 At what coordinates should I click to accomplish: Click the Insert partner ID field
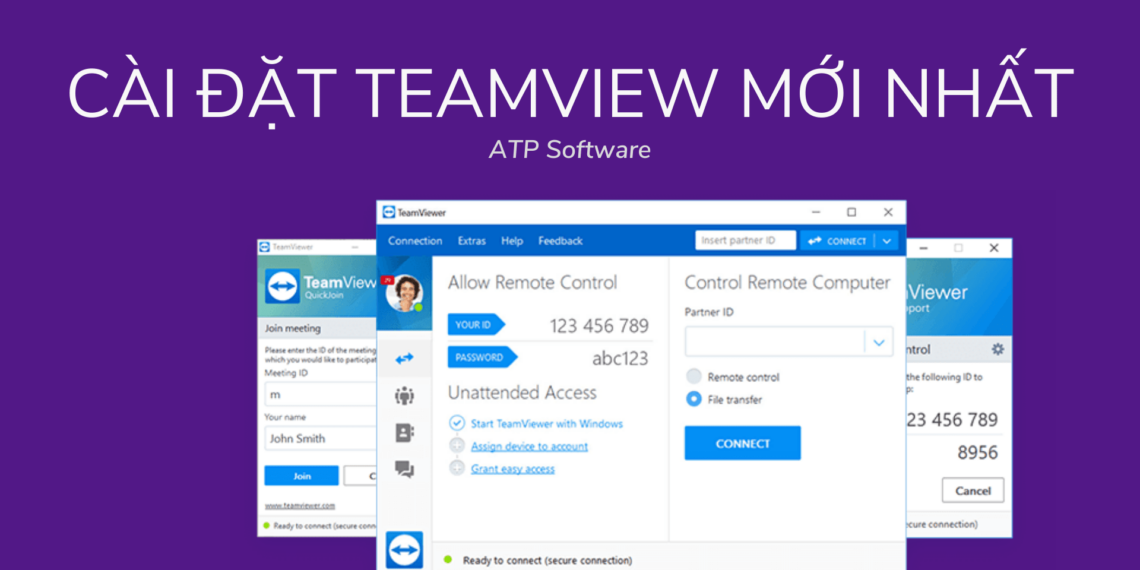(745, 241)
